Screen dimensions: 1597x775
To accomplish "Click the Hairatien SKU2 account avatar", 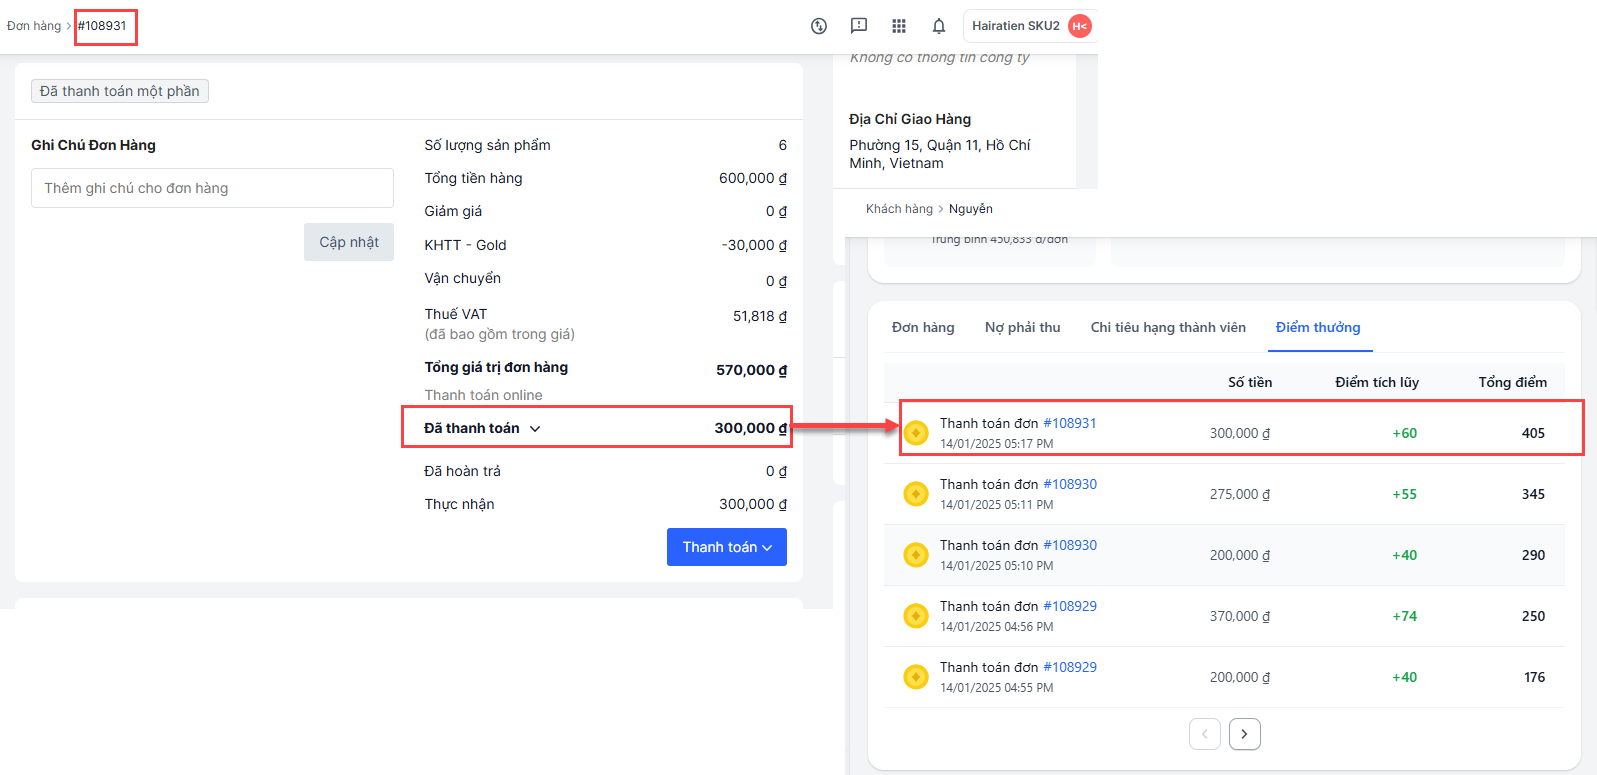I will (x=1080, y=26).
